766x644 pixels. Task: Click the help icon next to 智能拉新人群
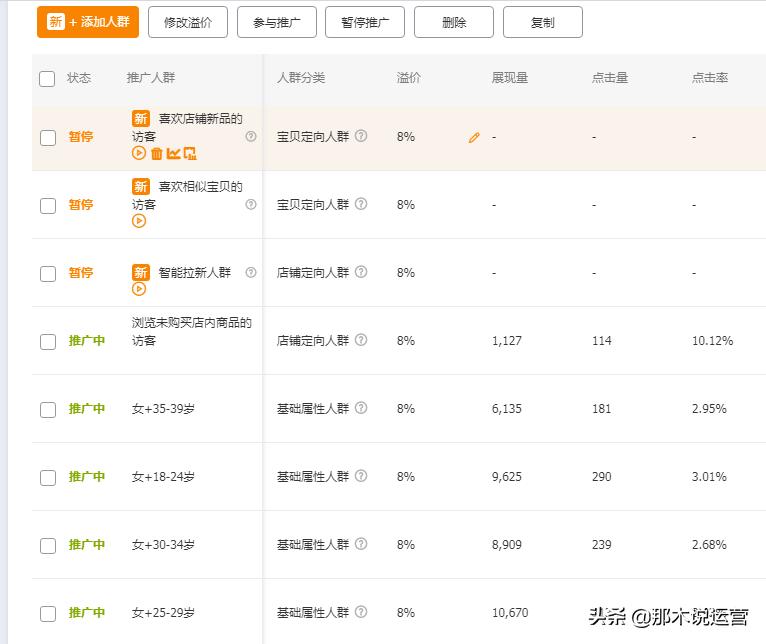coord(251,272)
